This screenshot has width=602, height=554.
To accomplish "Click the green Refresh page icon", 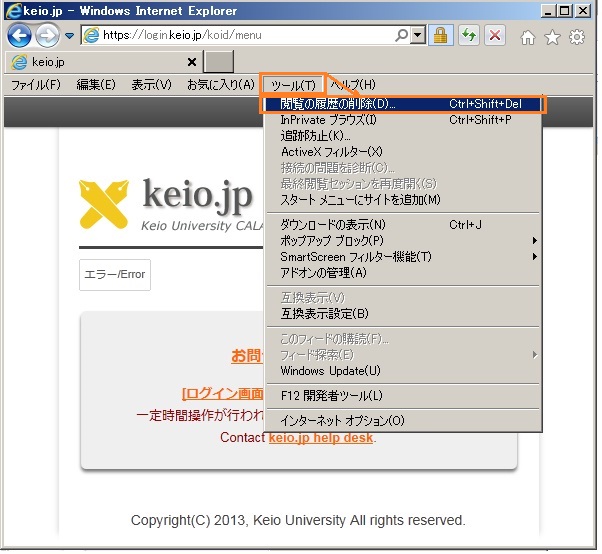I will (x=467, y=36).
